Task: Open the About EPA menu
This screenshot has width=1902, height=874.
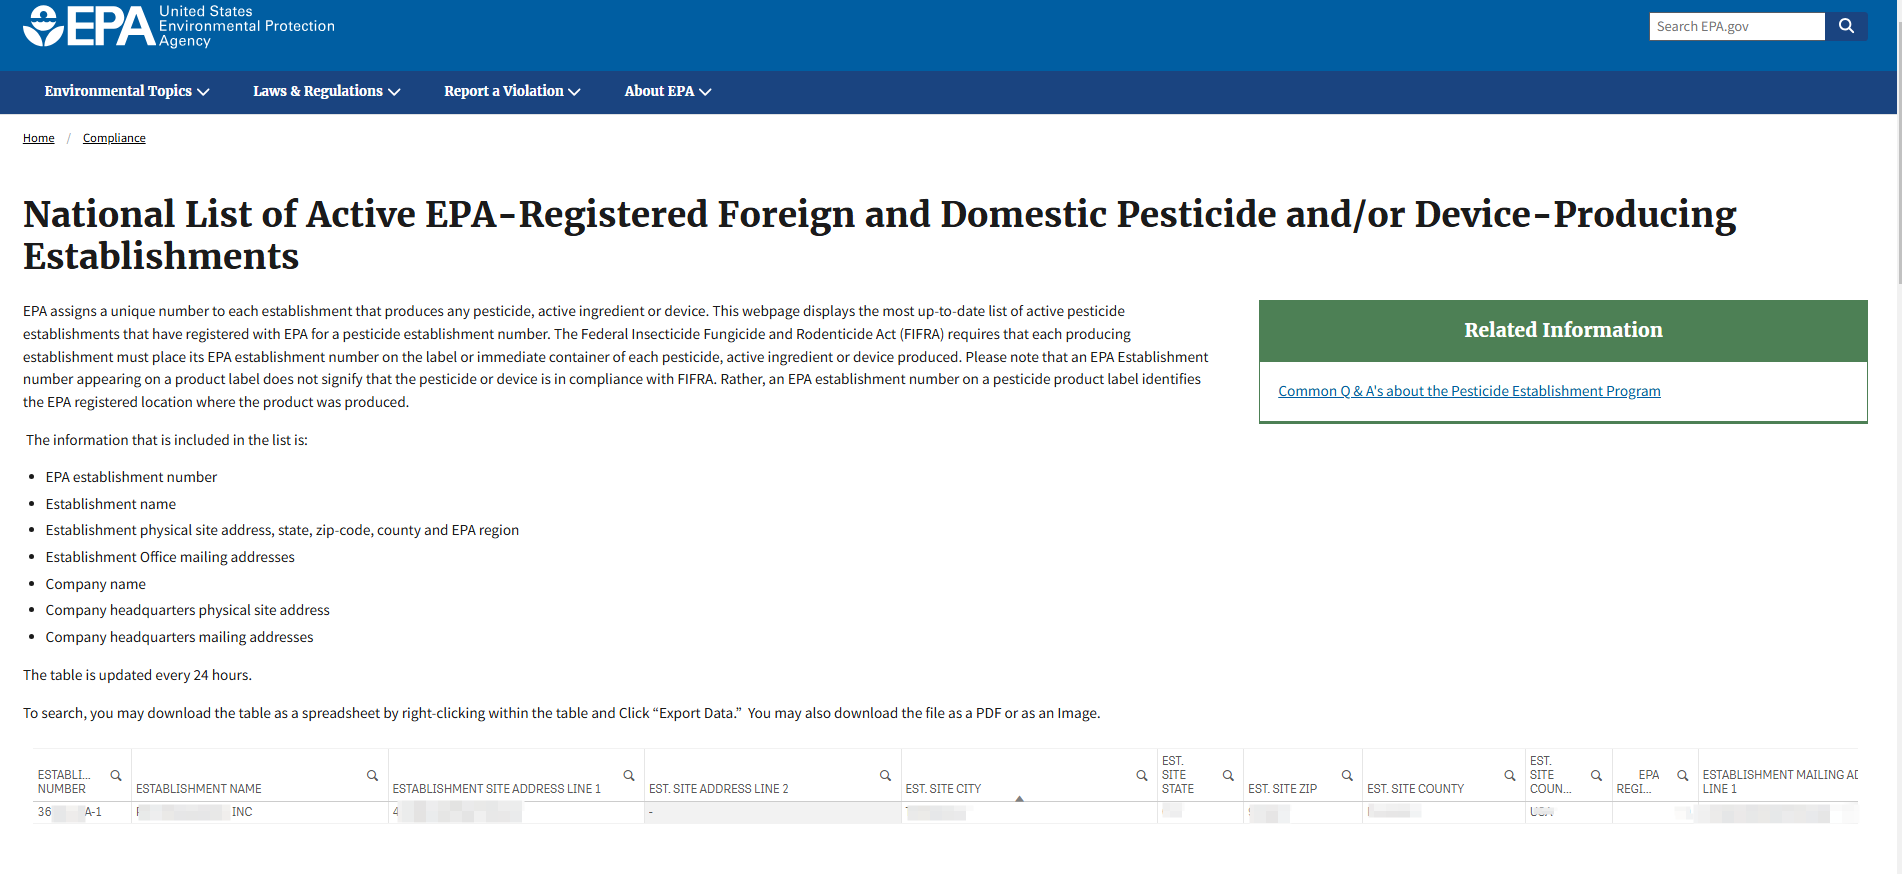Action: click(x=667, y=91)
